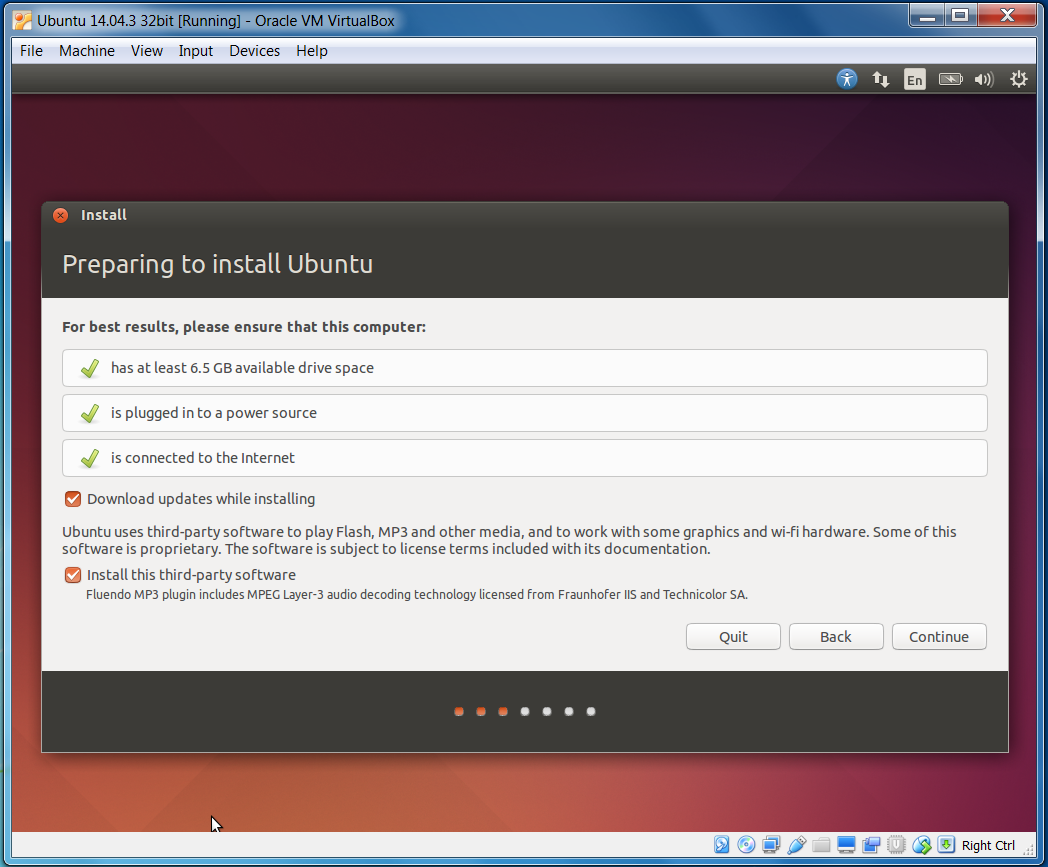1048x867 pixels.
Task: Disable Install this third-party software
Action: pyautogui.click(x=72, y=575)
